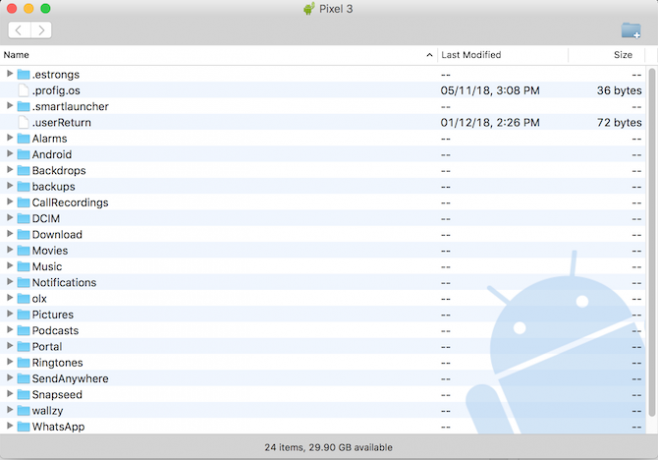Click the Snapseed folder icon

[x=24, y=395]
